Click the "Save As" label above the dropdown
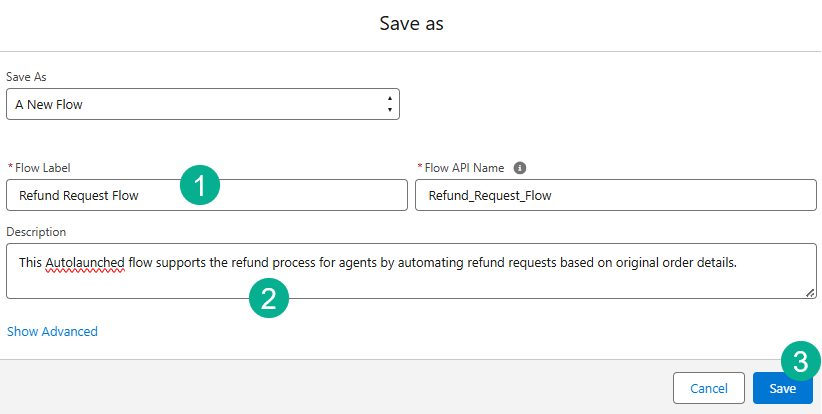Viewport: 822px width, 414px height. tap(26, 77)
